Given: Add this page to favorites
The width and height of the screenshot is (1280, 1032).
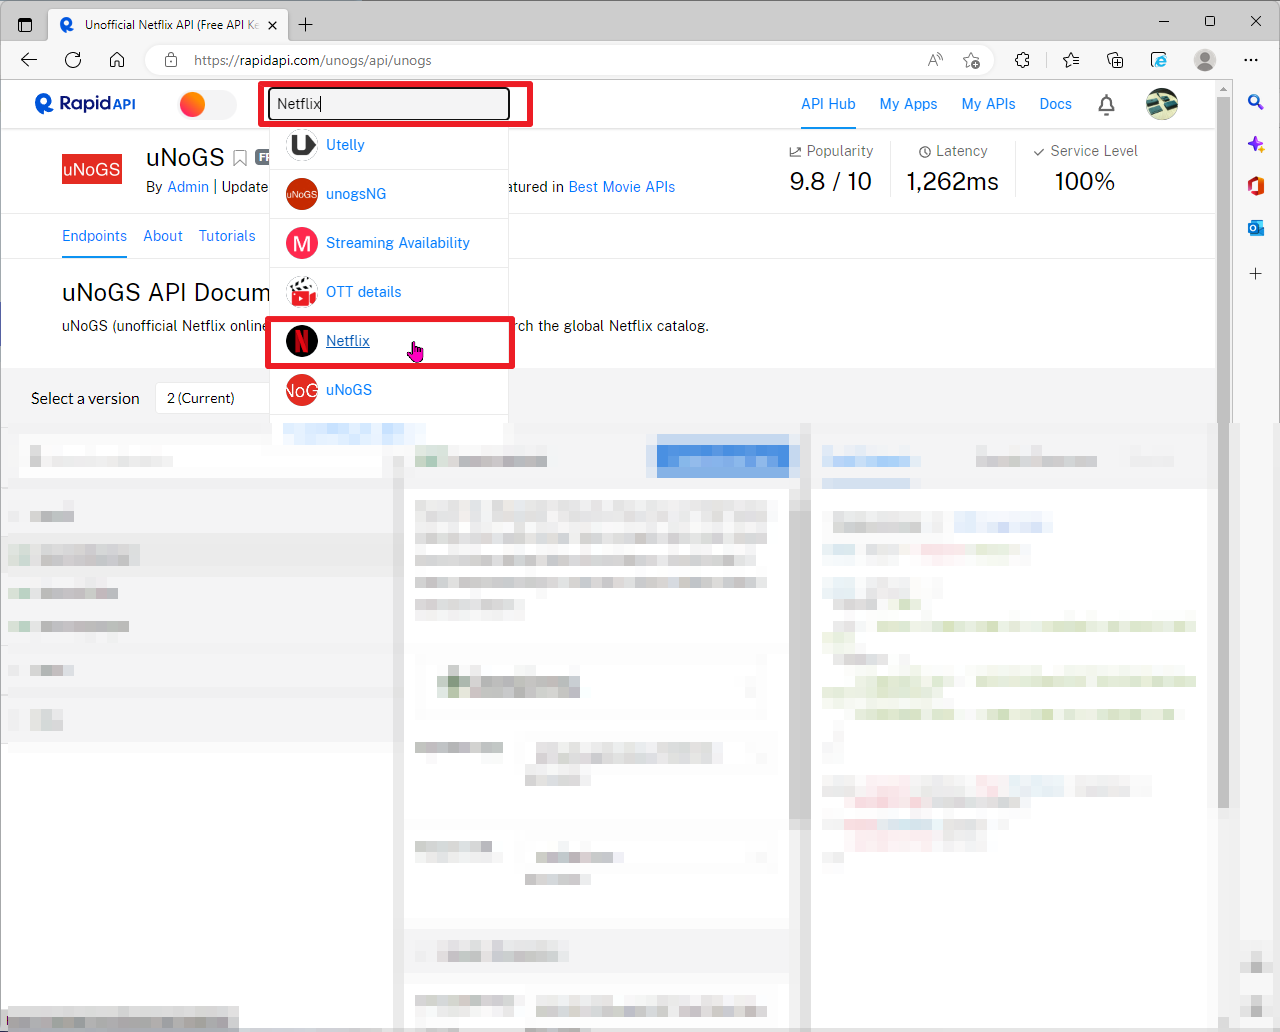Looking at the screenshot, I should (971, 60).
